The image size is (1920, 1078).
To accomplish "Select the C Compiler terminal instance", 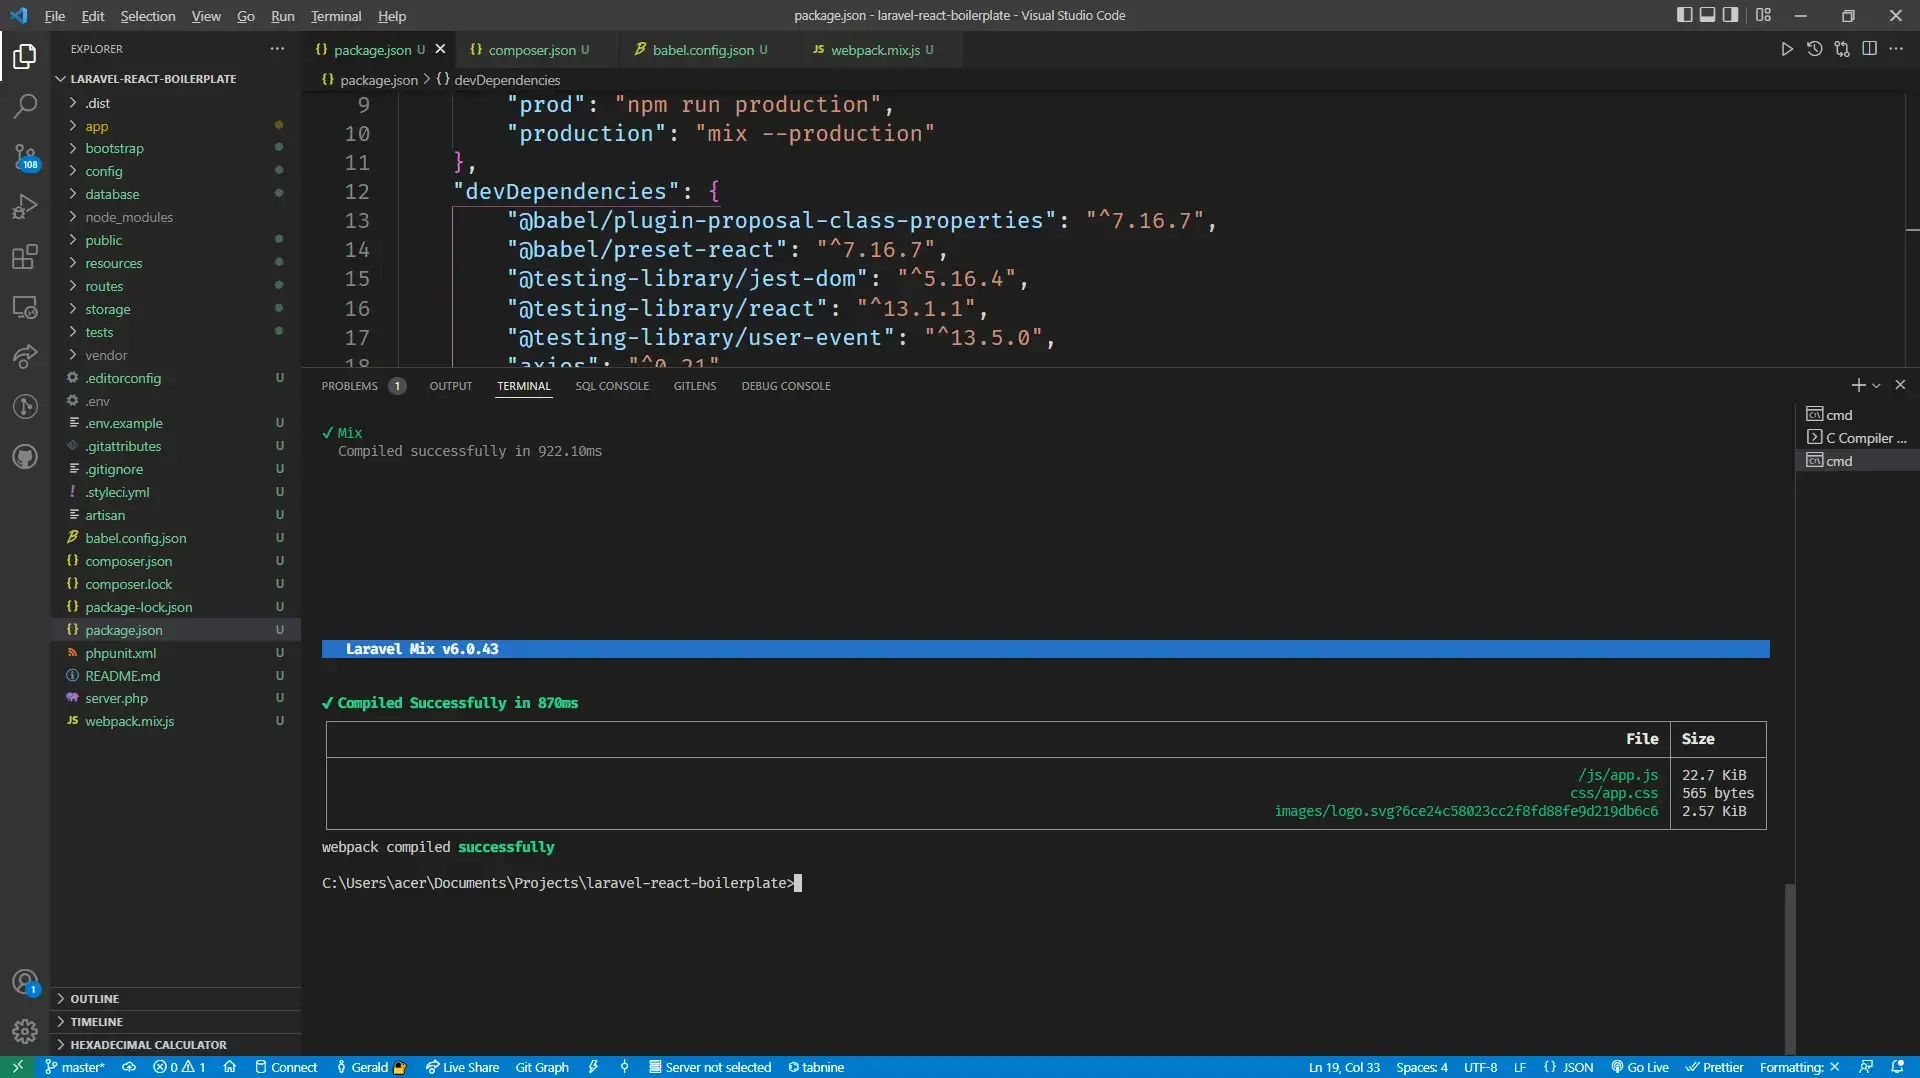I will coord(1857,438).
